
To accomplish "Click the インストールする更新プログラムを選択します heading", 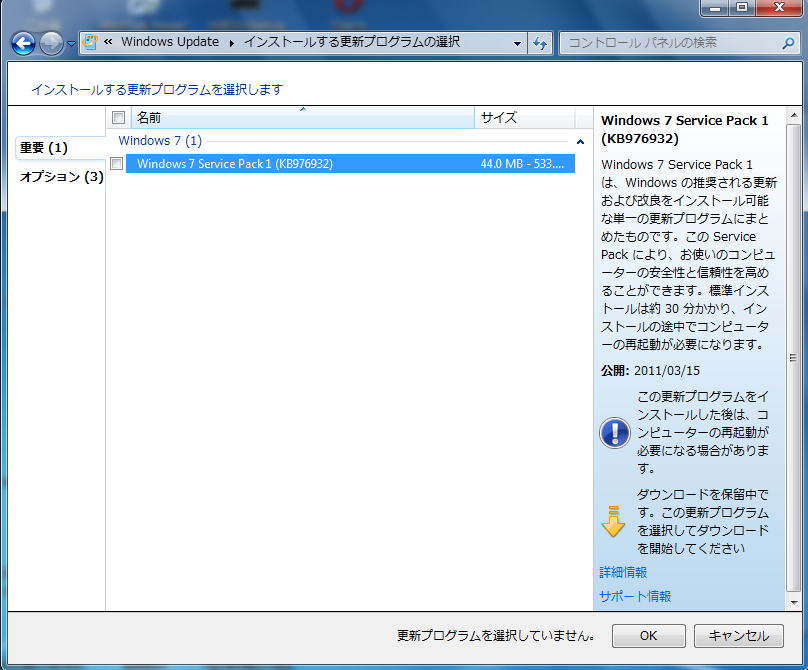I will pyautogui.click(x=157, y=90).
